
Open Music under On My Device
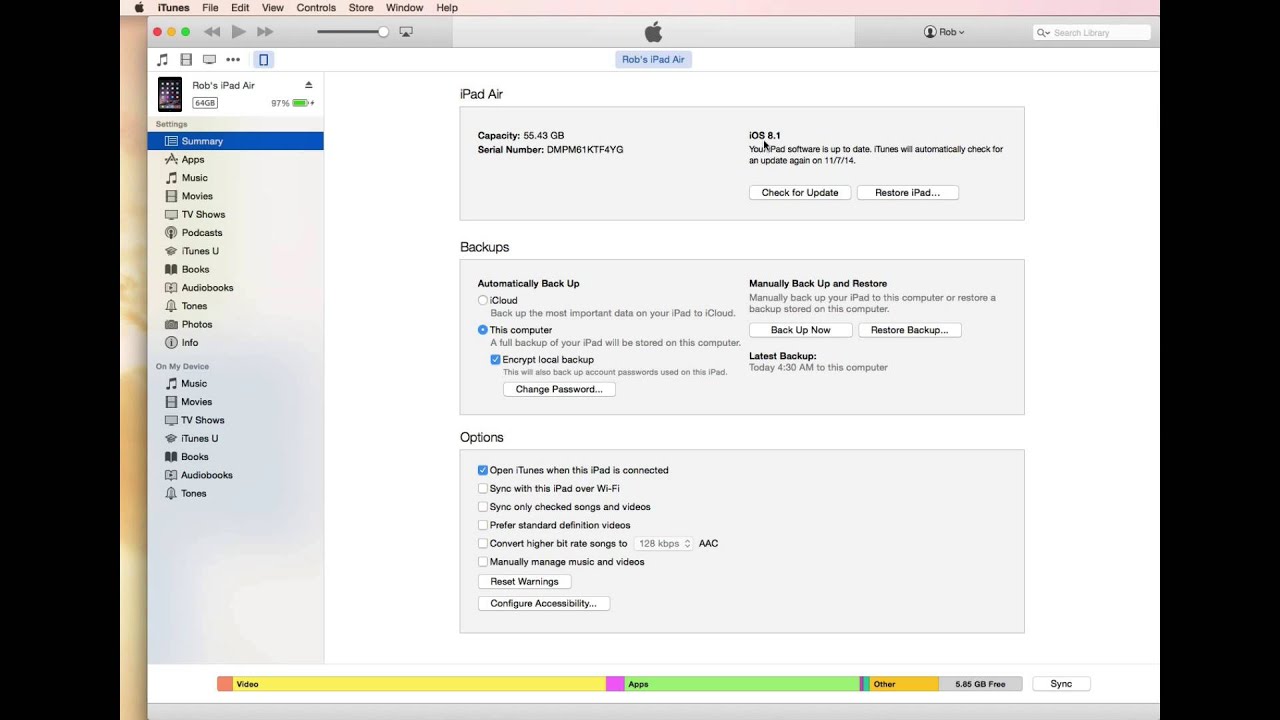coord(194,384)
